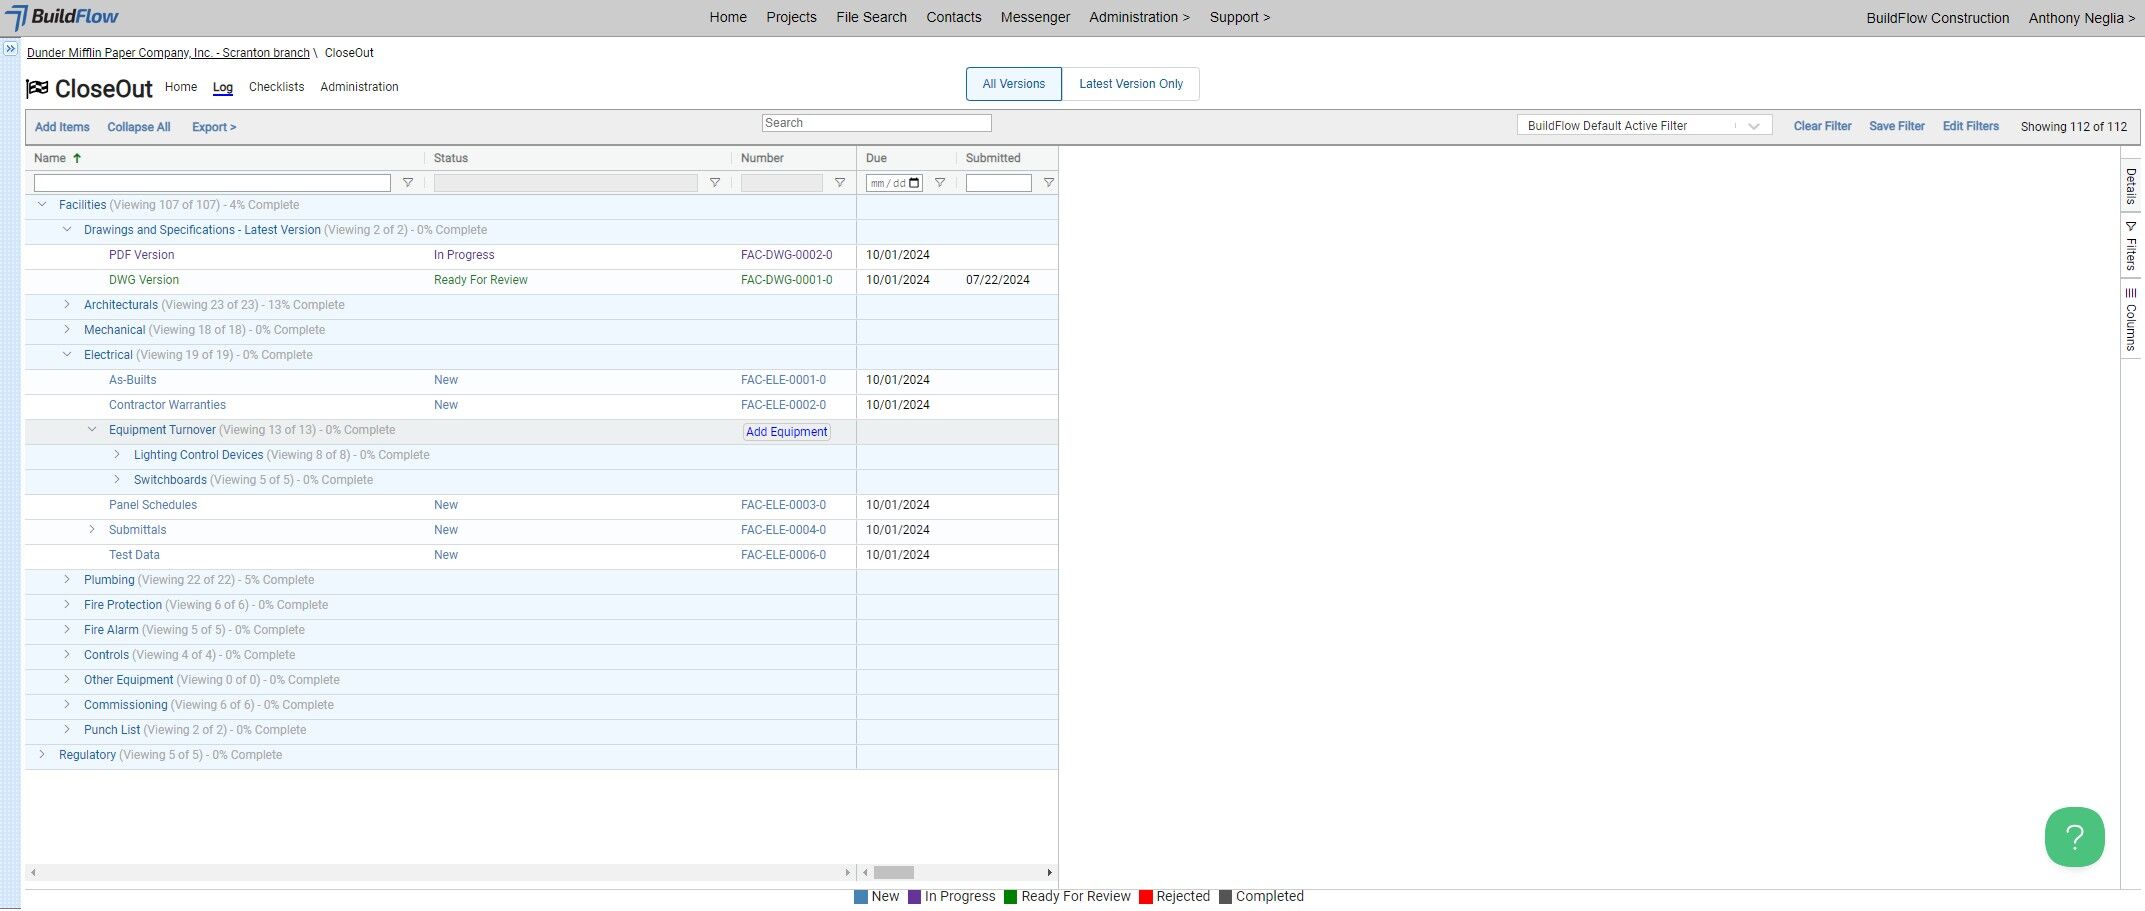The width and height of the screenshot is (2145, 911).
Task: Click the Status column filter funnel icon
Action: click(715, 183)
